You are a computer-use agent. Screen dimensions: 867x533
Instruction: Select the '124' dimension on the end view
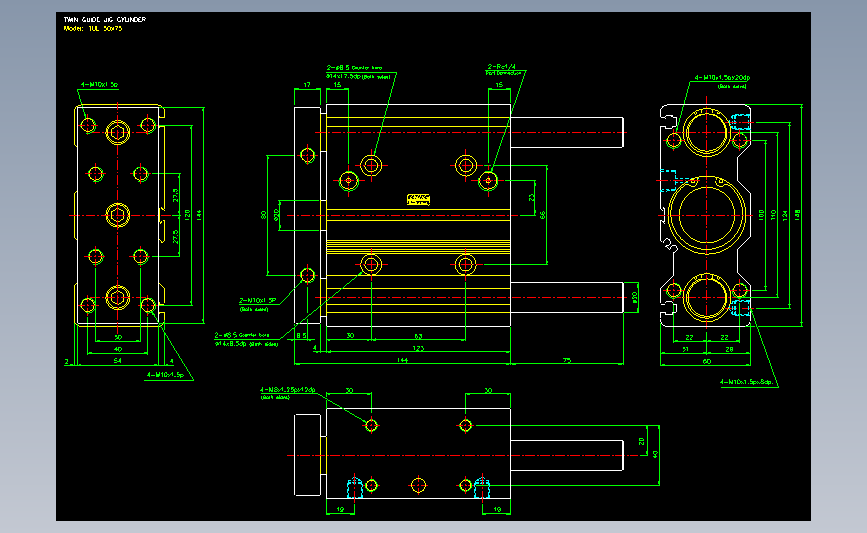pos(785,215)
